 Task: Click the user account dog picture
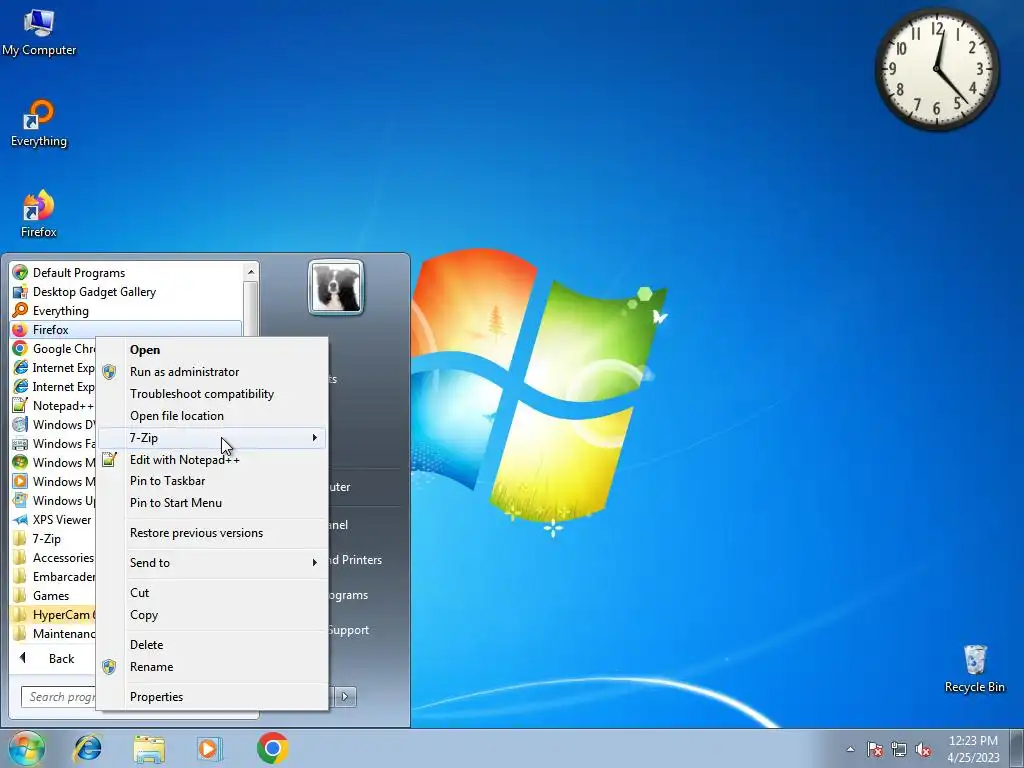point(336,287)
